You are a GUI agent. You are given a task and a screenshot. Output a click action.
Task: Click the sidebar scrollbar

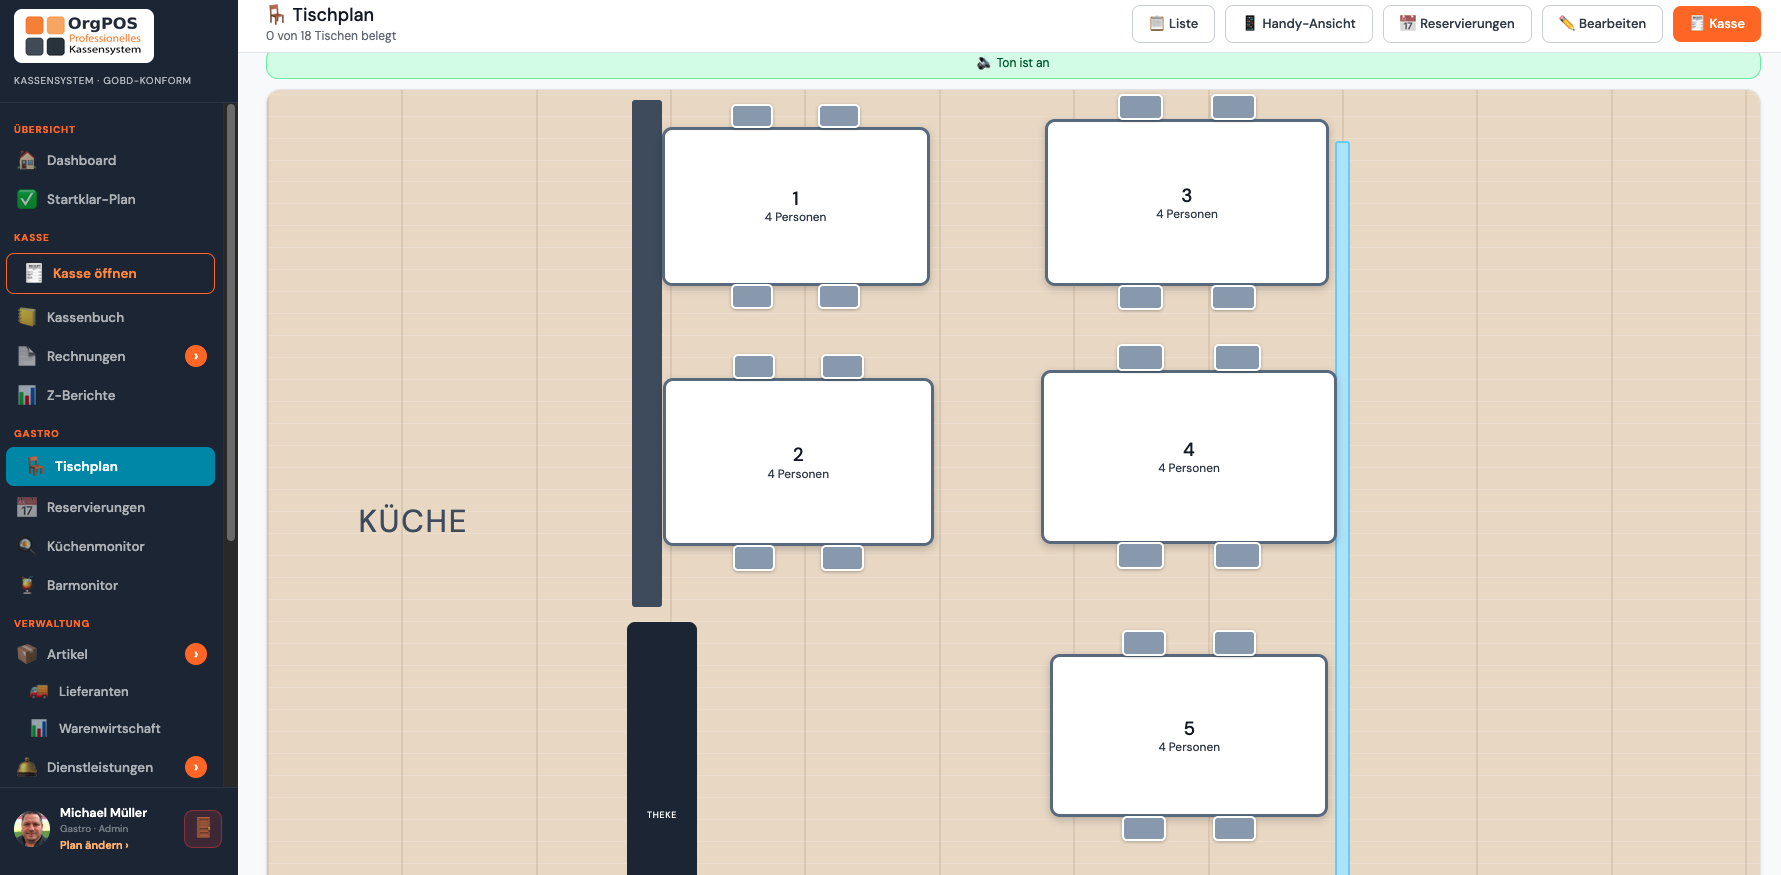231,322
